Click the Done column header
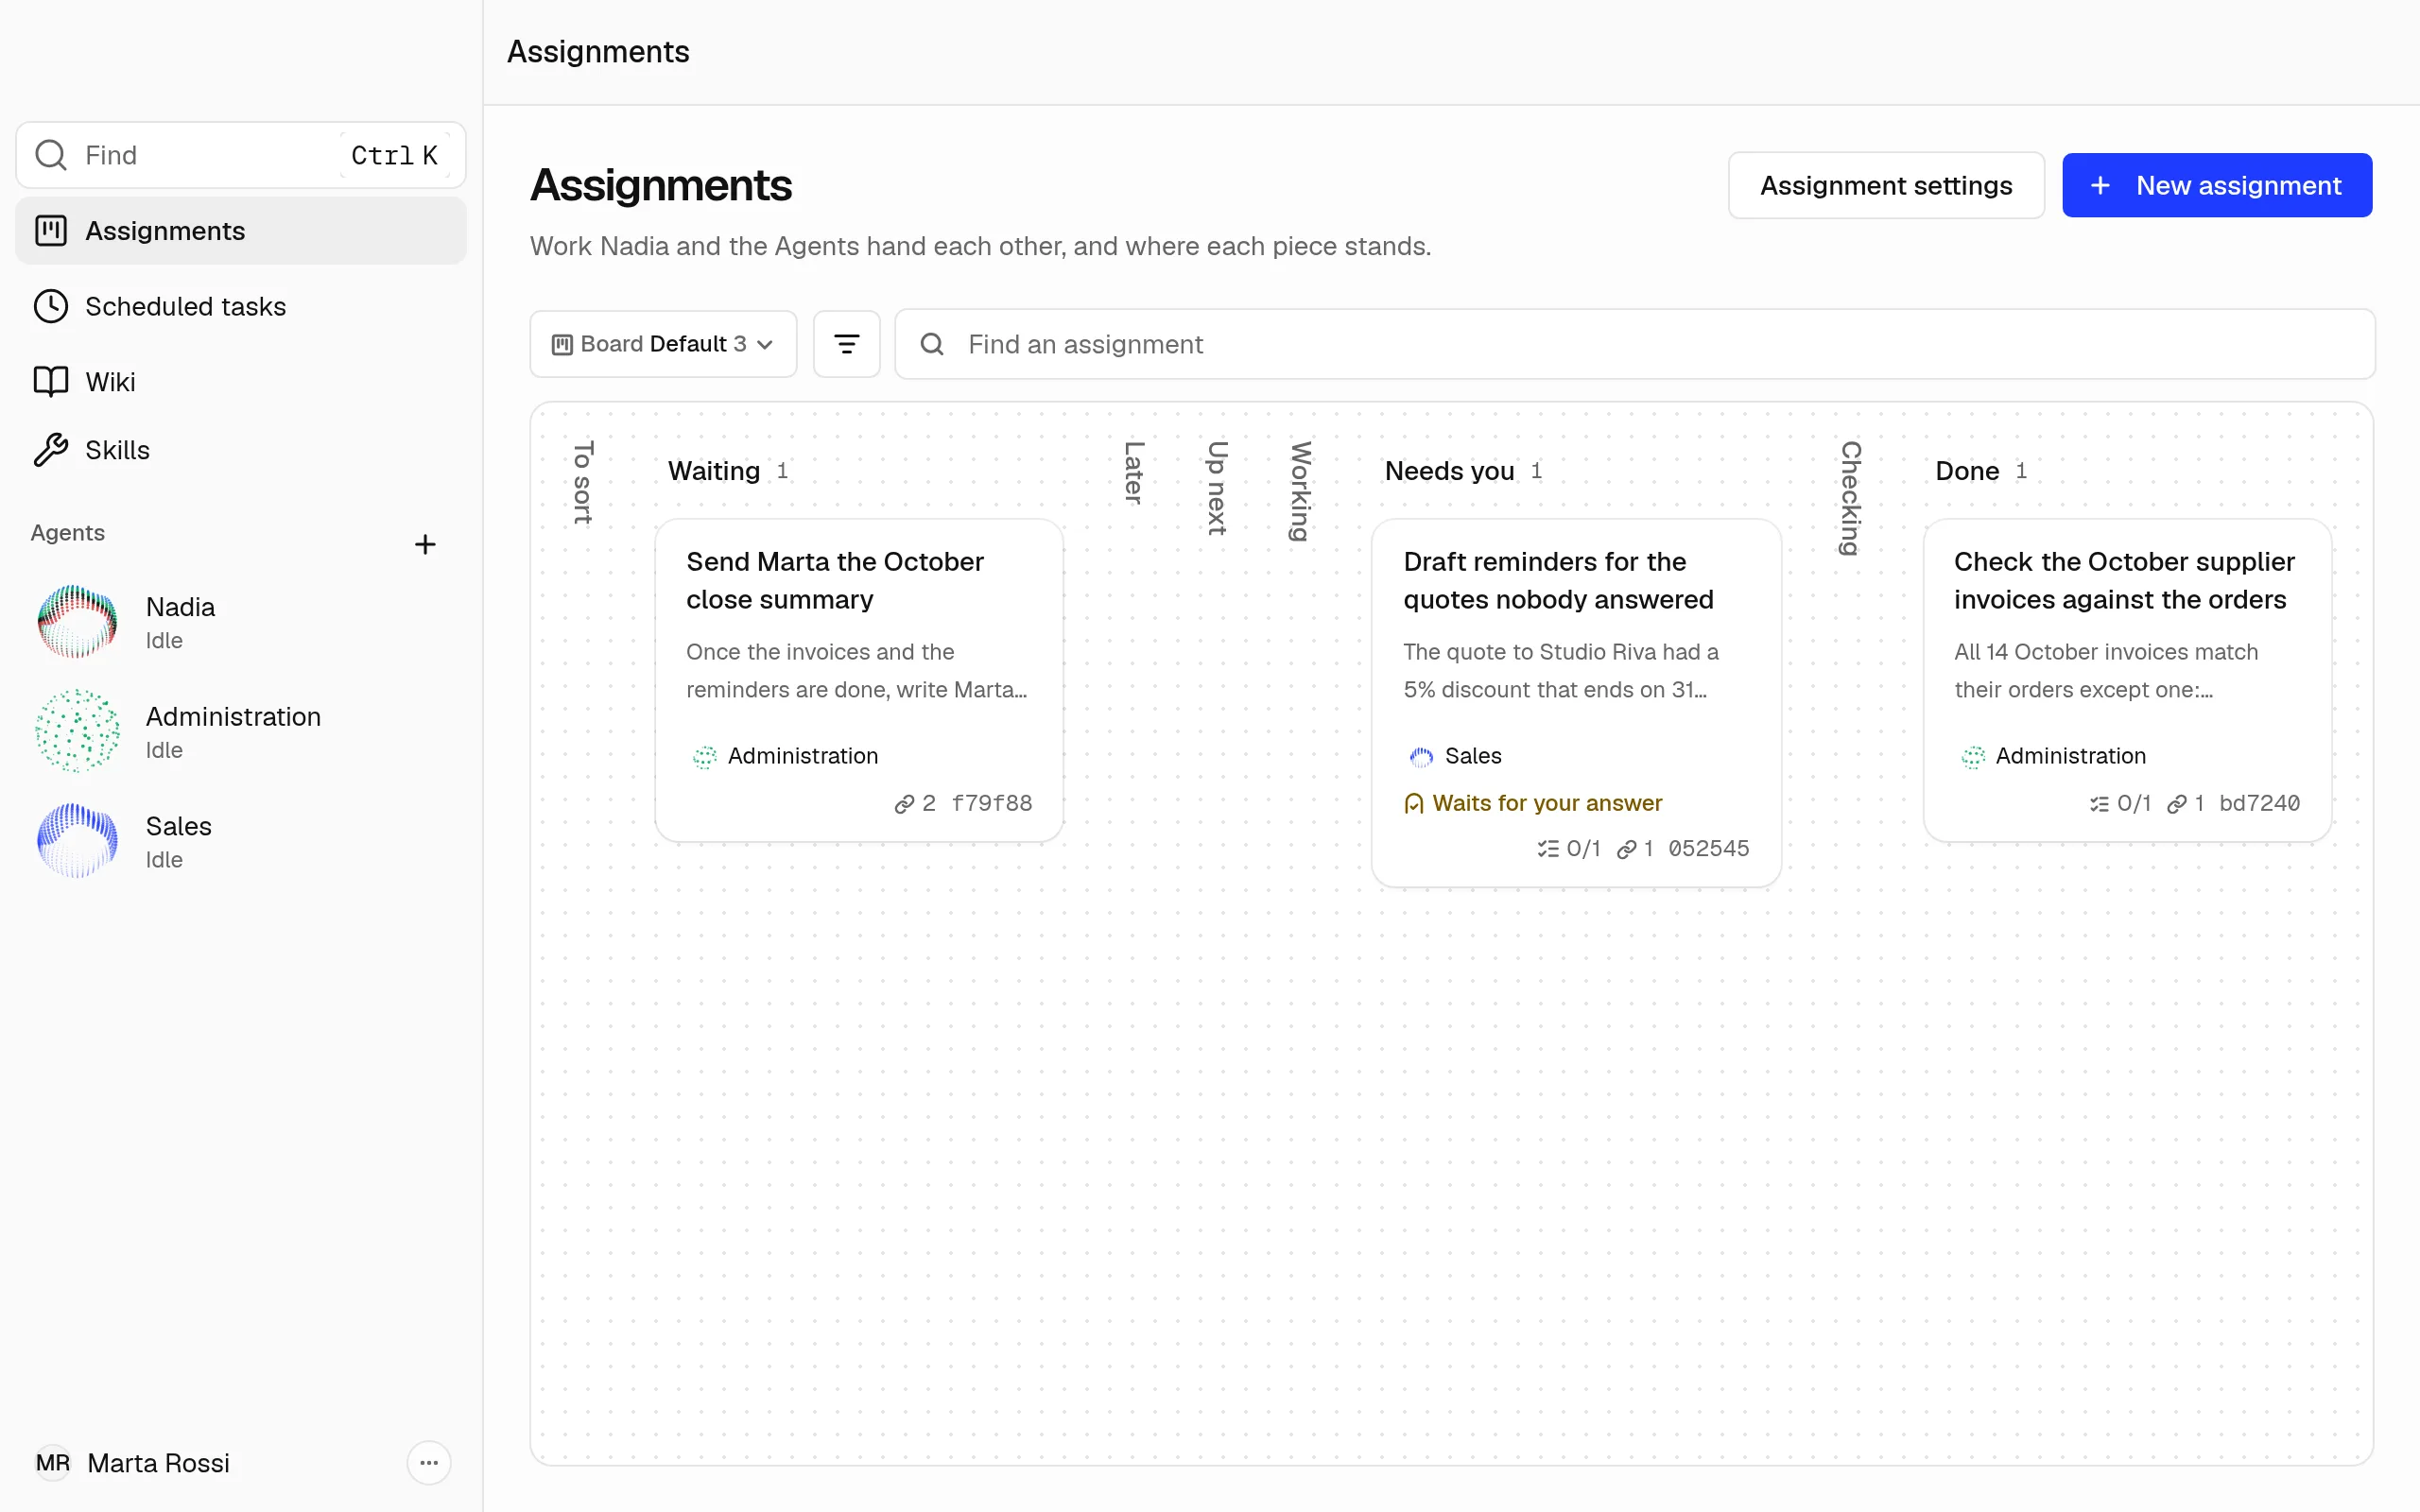This screenshot has height=1512, width=2420. [1967, 471]
